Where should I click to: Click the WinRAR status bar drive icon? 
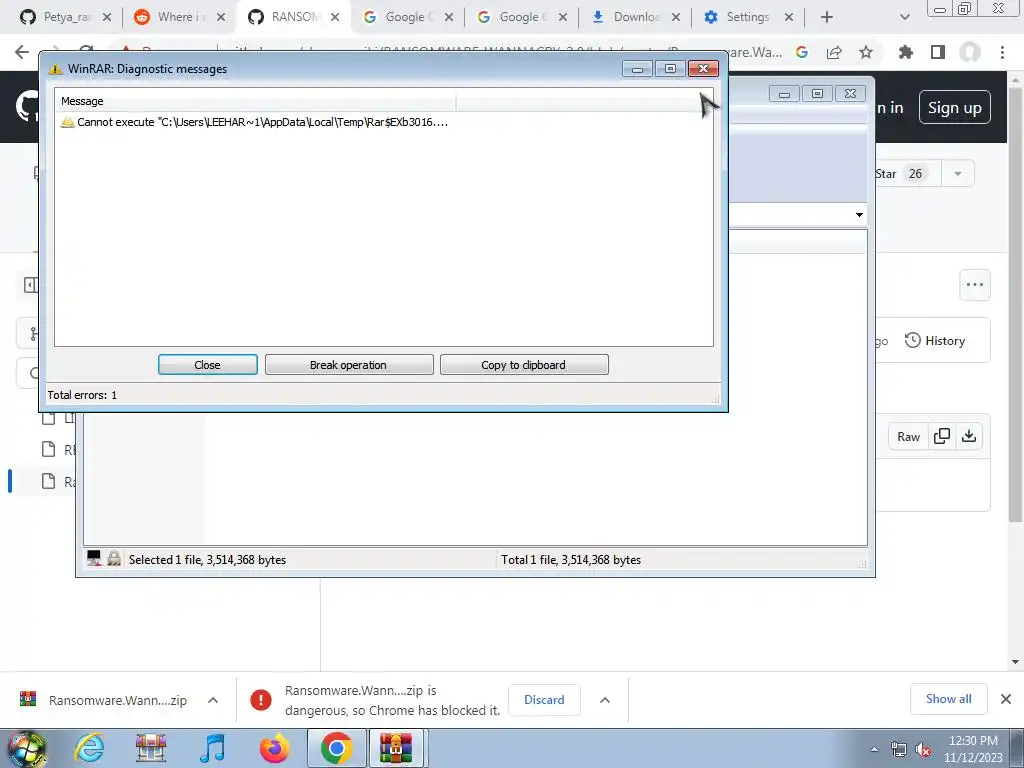[94, 558]
